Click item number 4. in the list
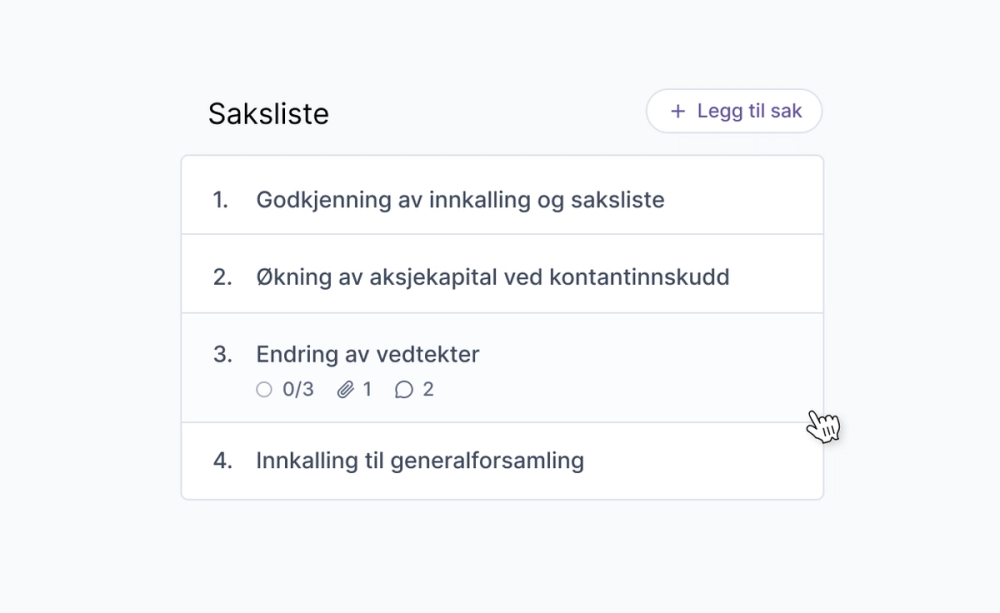 (x=223, y=460)
